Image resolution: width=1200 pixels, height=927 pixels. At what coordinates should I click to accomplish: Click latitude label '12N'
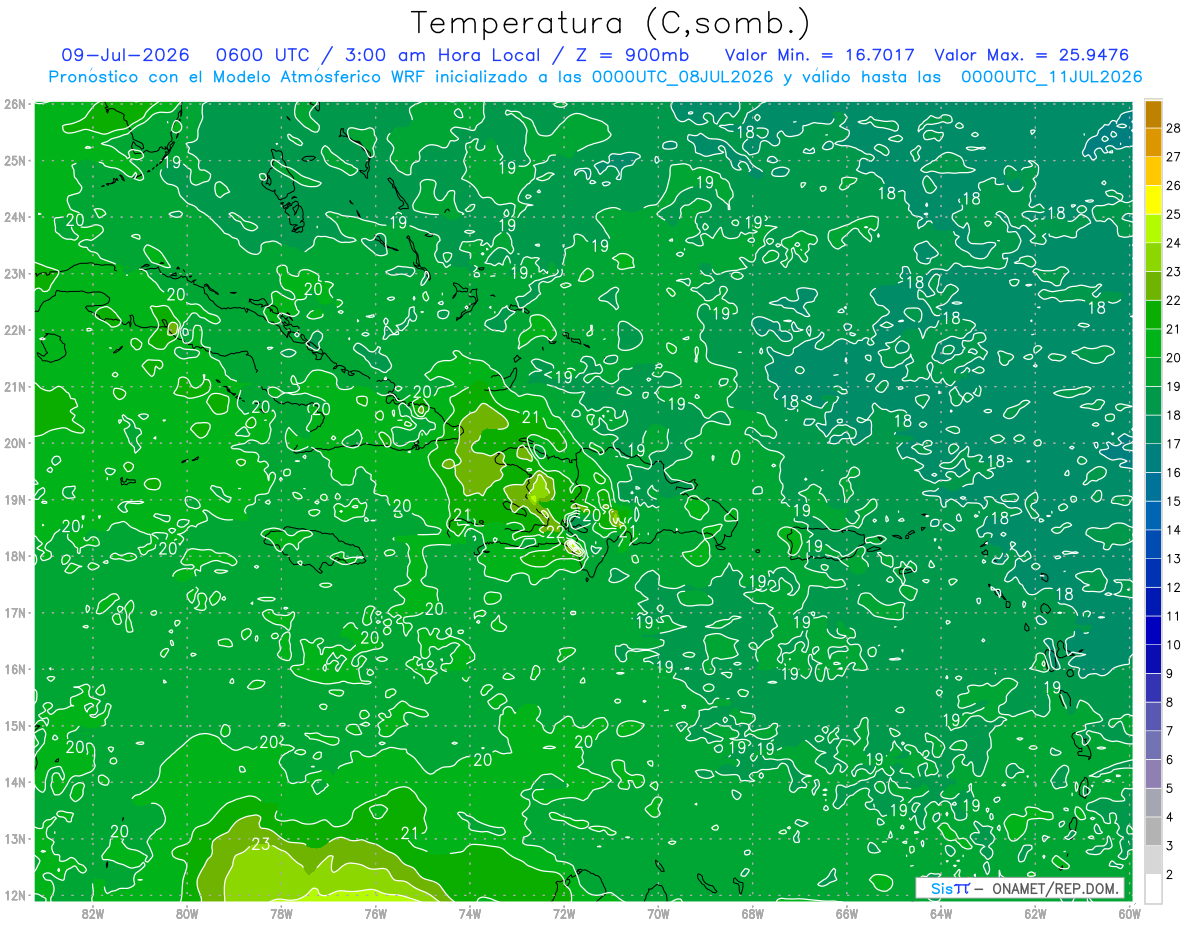click(14, 895)
